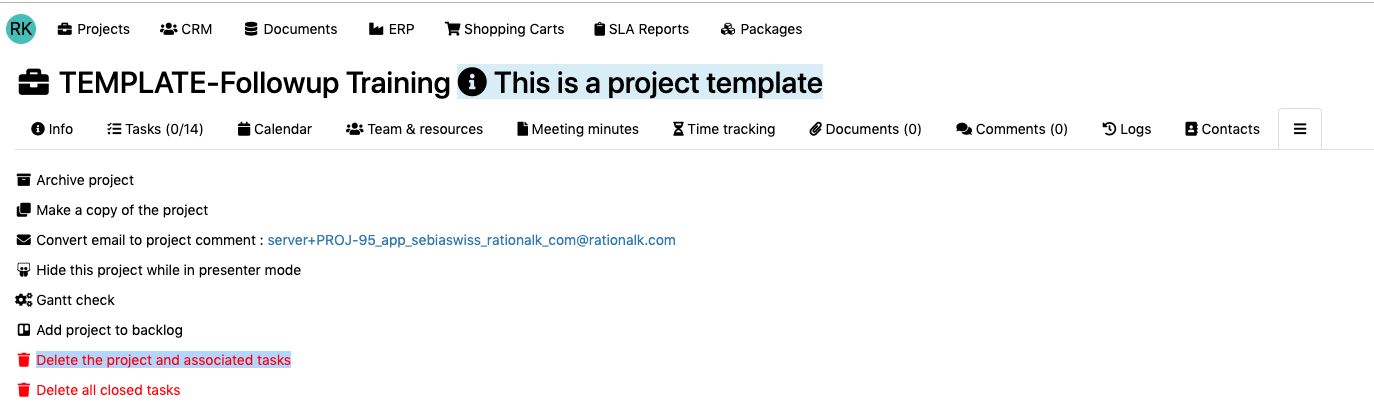Click the copy icon for project duplication
1374x416 pixels.
coord(24,210)
